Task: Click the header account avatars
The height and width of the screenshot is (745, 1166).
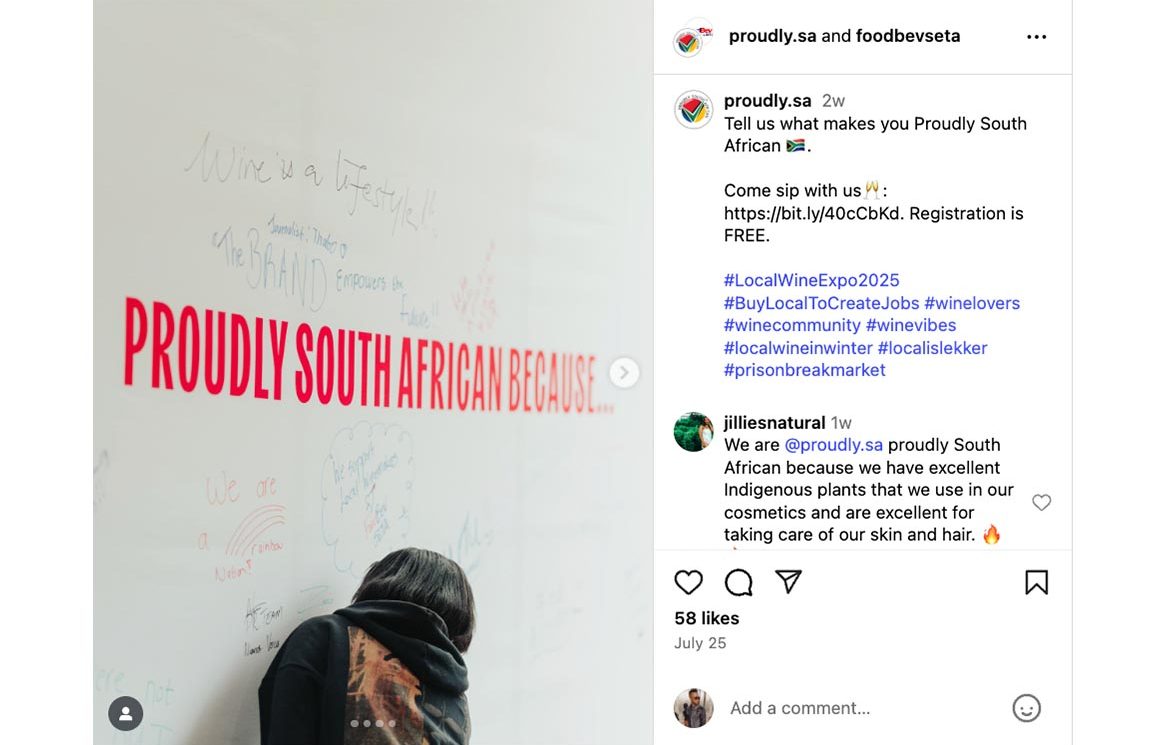Action: [692, 38]
